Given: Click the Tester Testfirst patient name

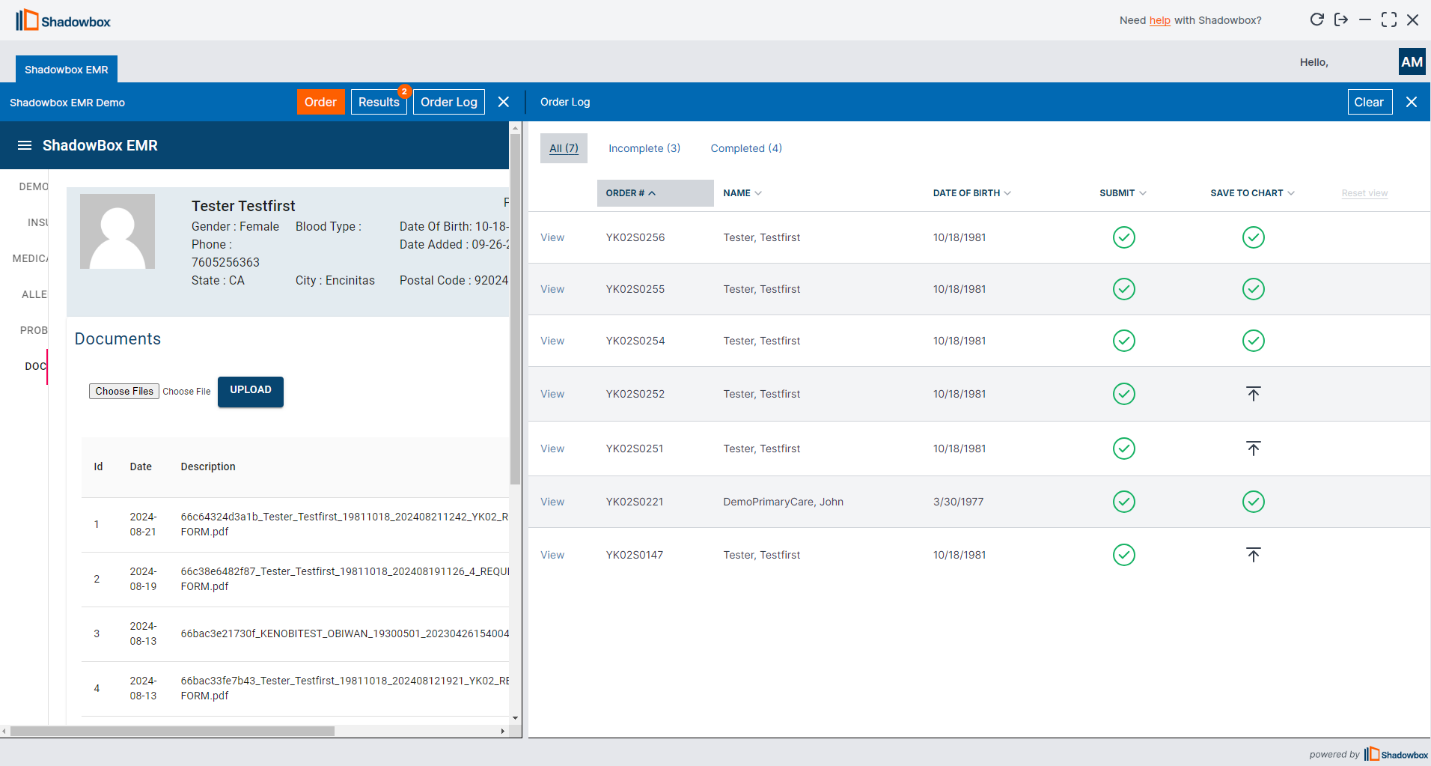Looking at the screenshot, I should tap(243, 206).
